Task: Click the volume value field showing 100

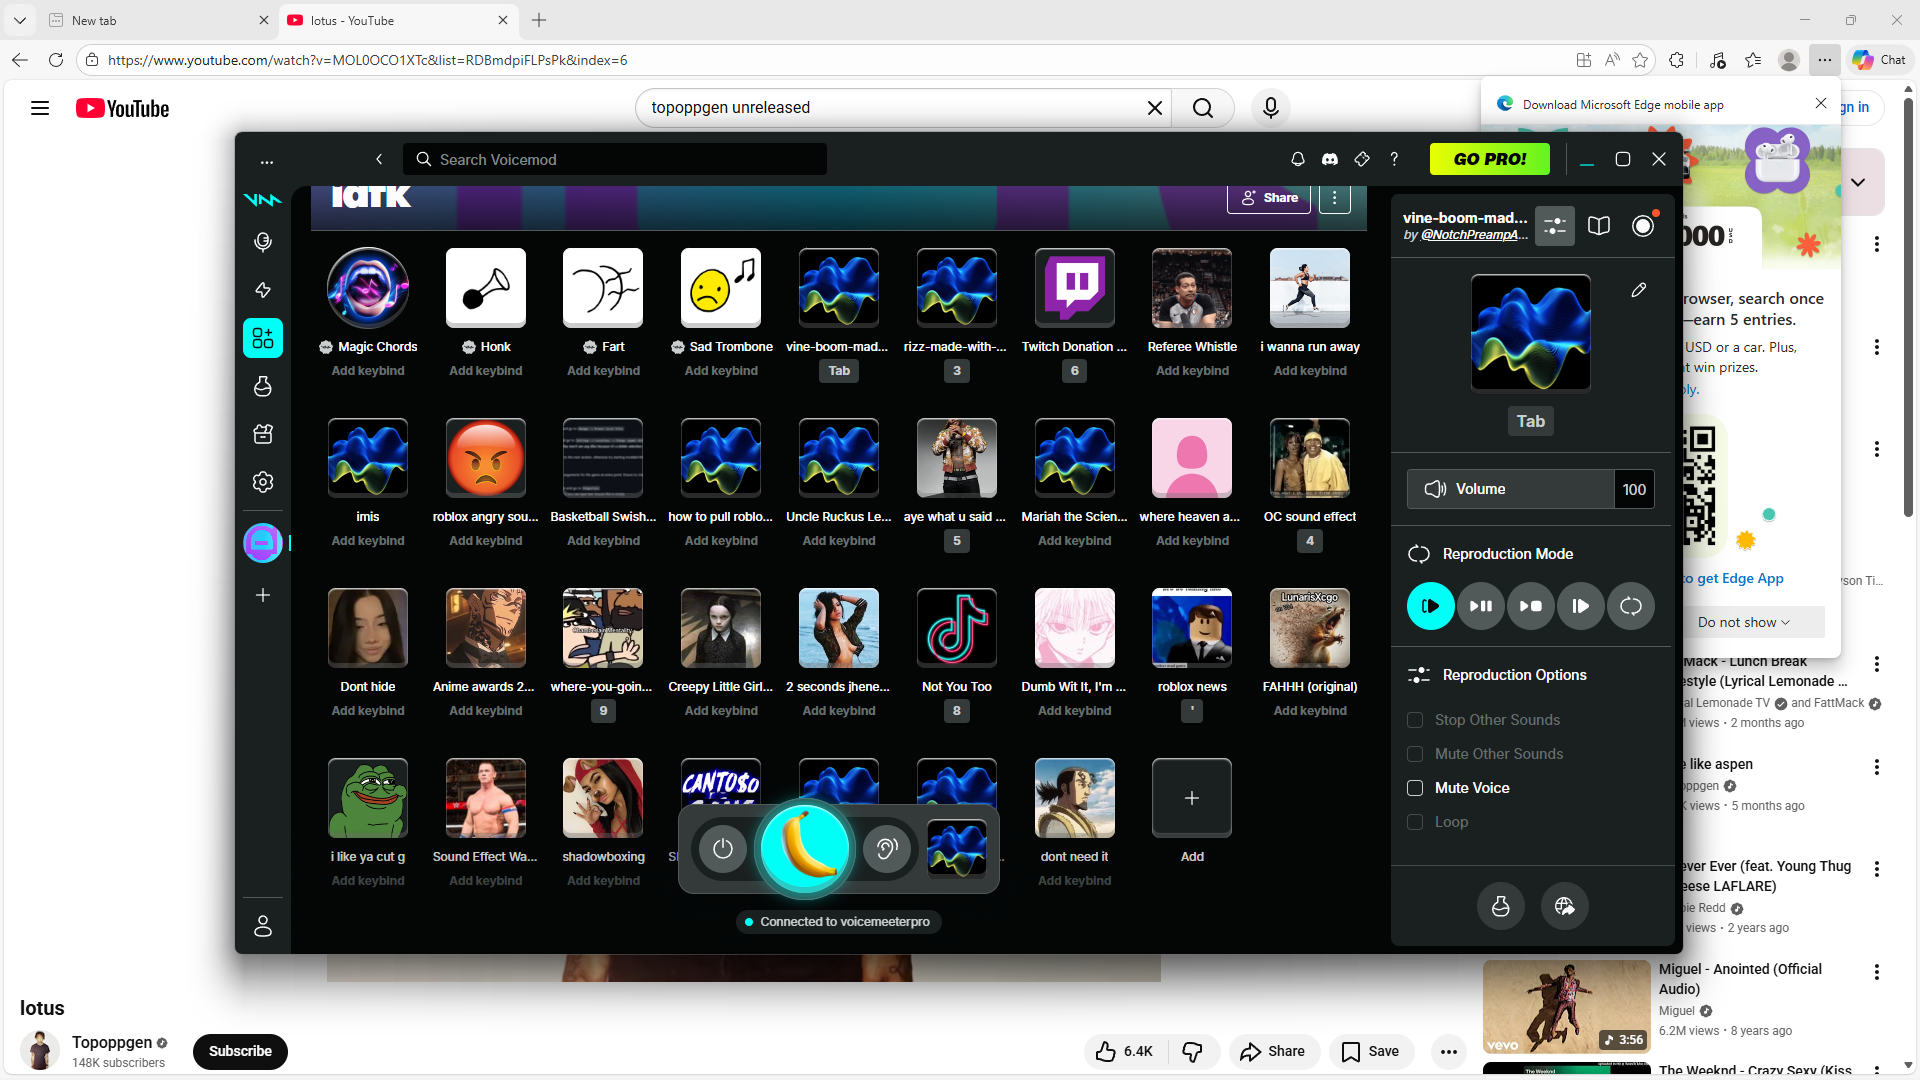Action: click(1634, 489)
